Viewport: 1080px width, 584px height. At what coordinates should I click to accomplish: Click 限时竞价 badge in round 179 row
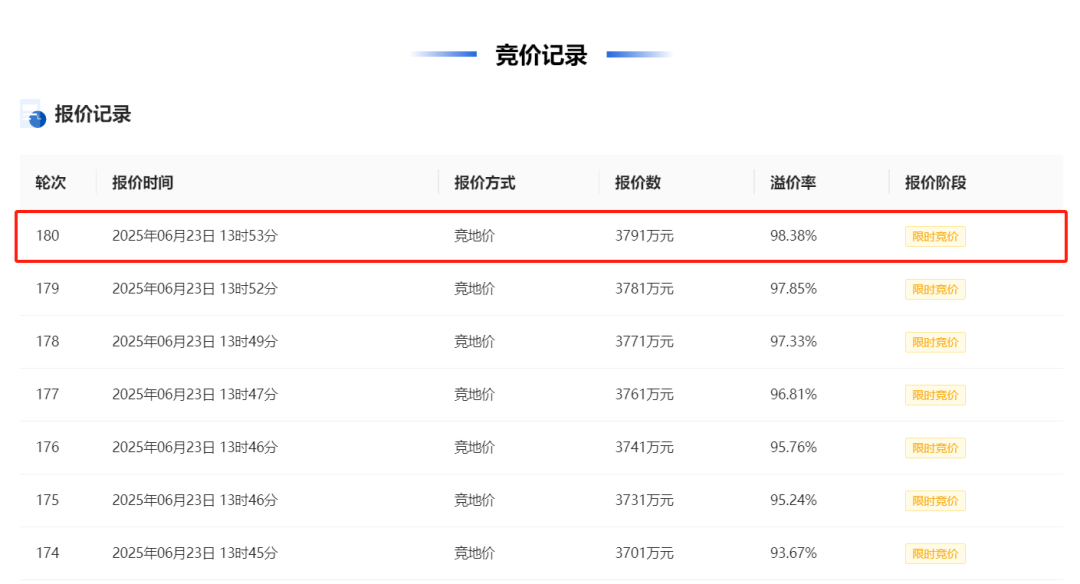point(935,289)
